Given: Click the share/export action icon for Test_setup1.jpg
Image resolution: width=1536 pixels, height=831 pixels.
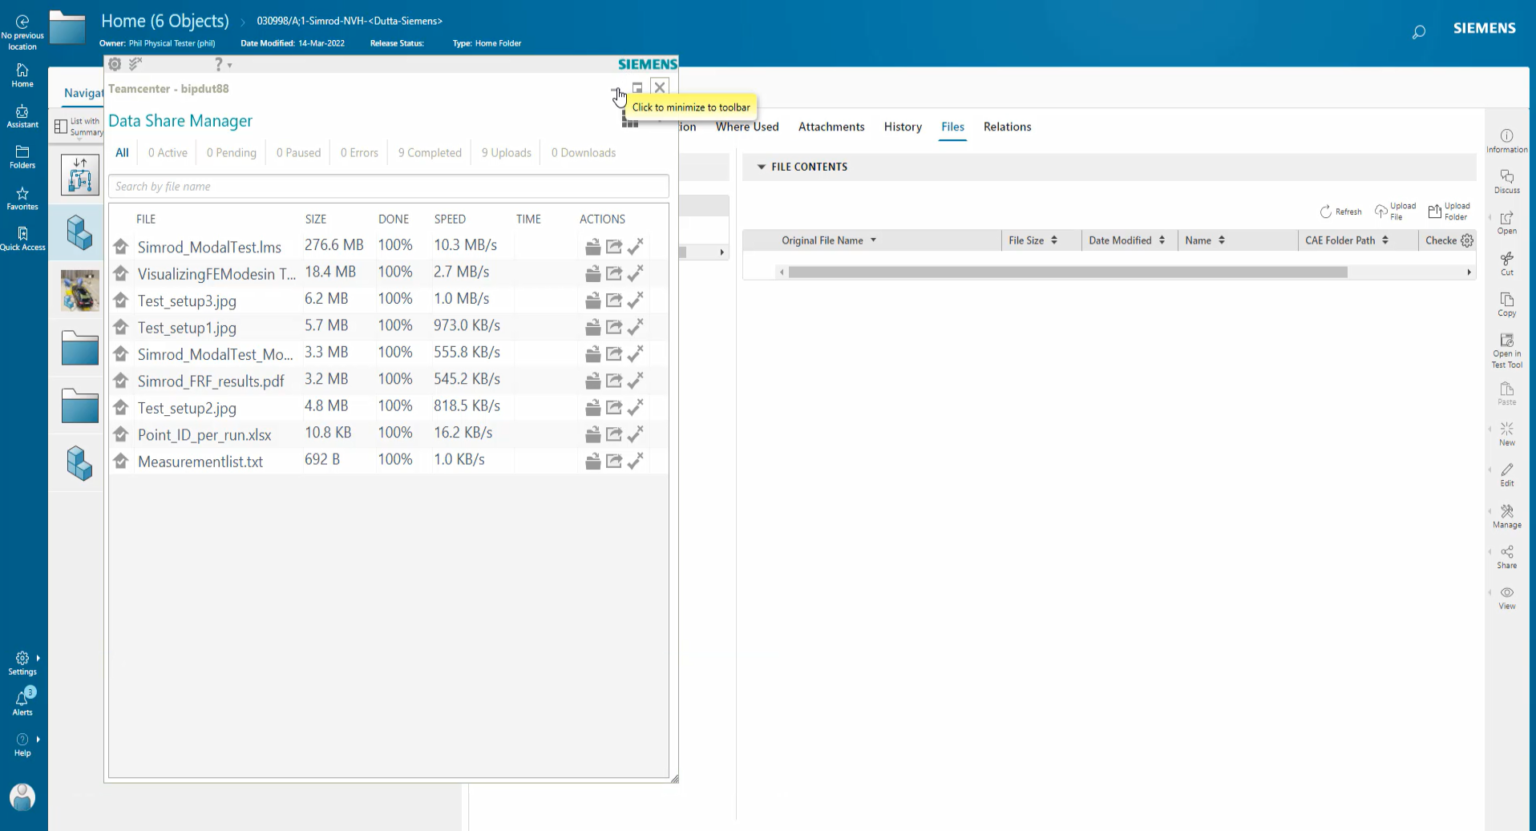Looking at the screenshot, I should [614, 326].
